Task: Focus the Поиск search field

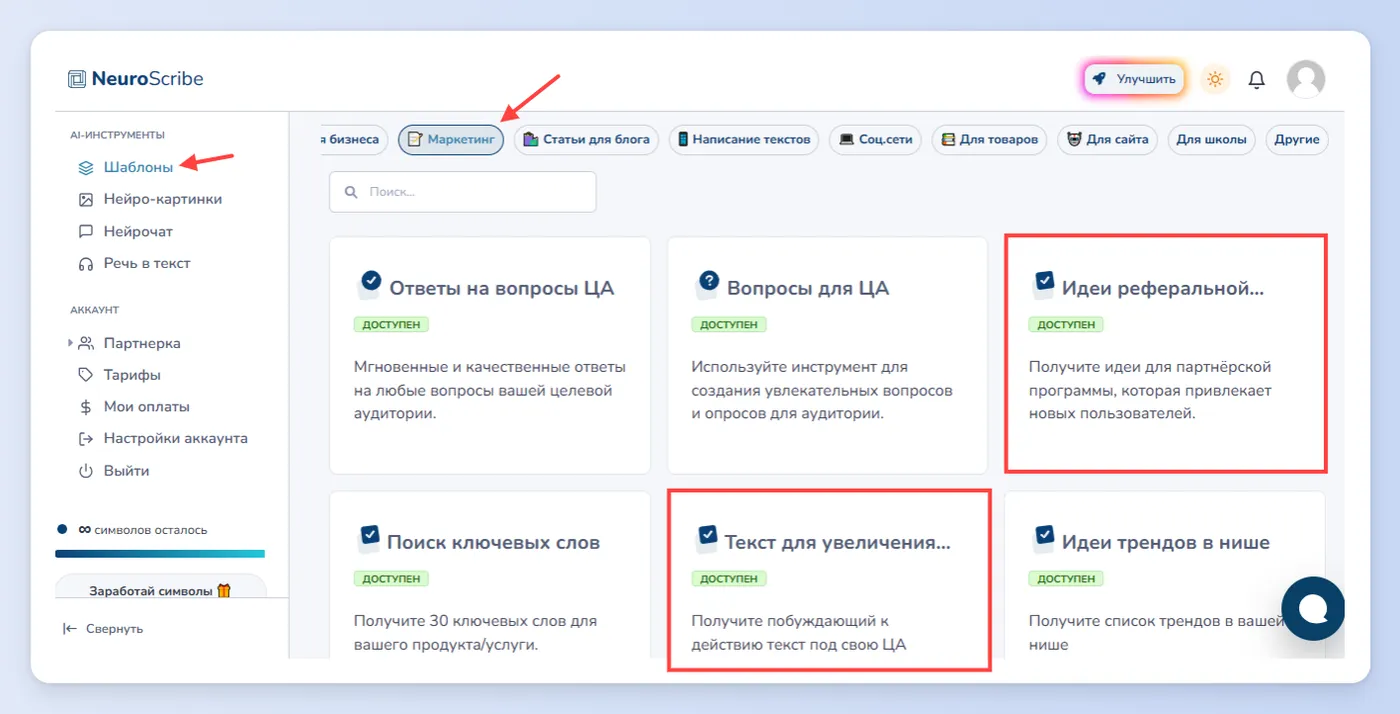Action: 463,191
